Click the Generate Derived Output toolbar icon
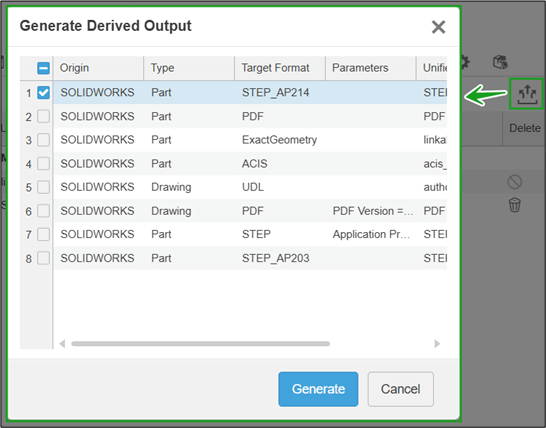The width and height of the screenshot is (546, 428). 527,94
